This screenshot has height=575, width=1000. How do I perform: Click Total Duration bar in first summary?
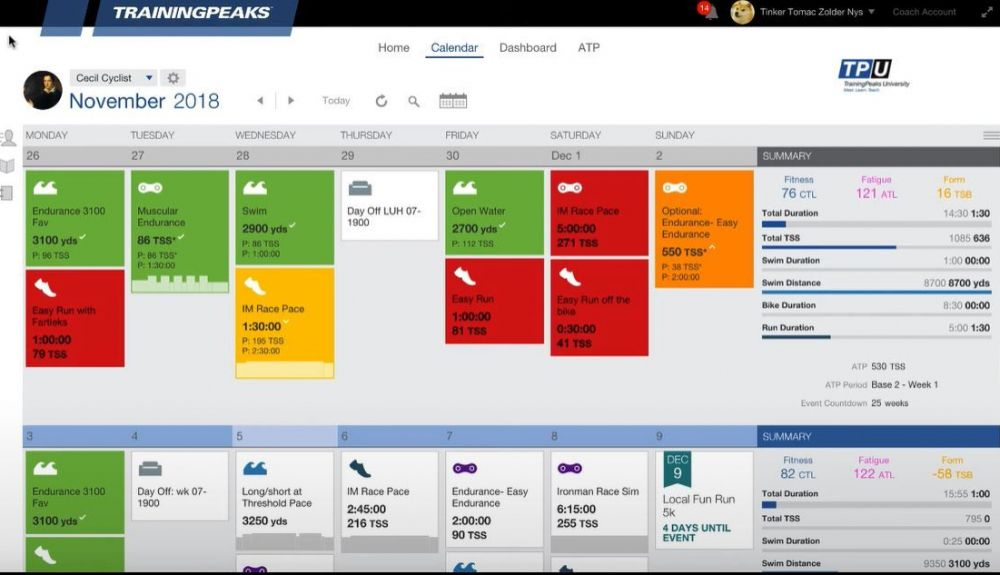tap(876, 224)
